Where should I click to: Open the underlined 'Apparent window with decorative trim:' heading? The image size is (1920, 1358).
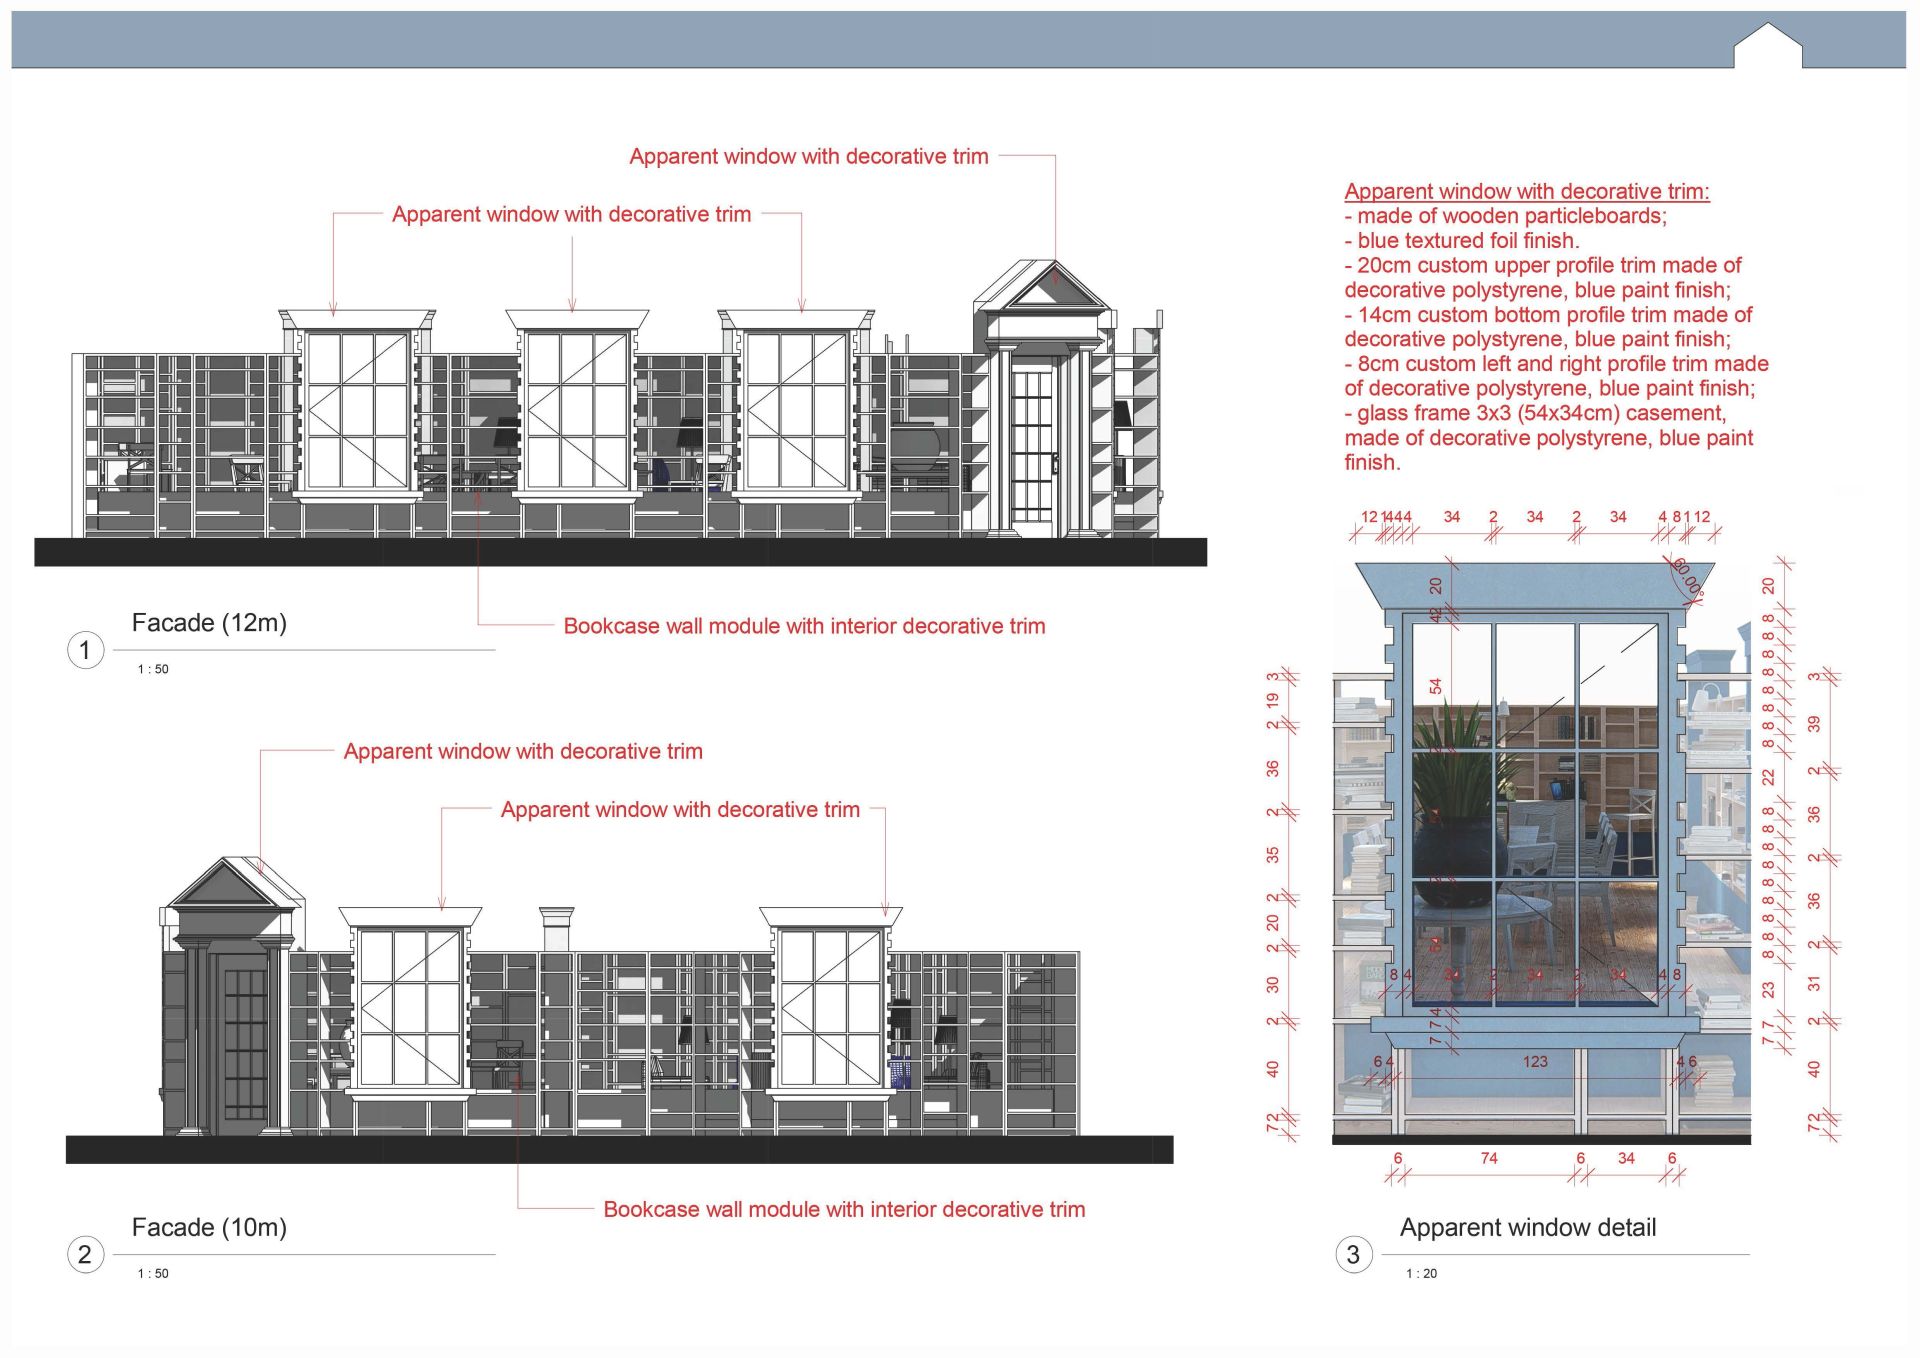(1526, 191)
